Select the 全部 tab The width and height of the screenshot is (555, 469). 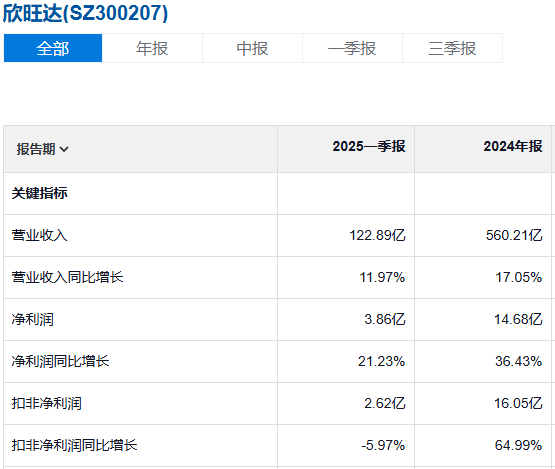point(53,48)
